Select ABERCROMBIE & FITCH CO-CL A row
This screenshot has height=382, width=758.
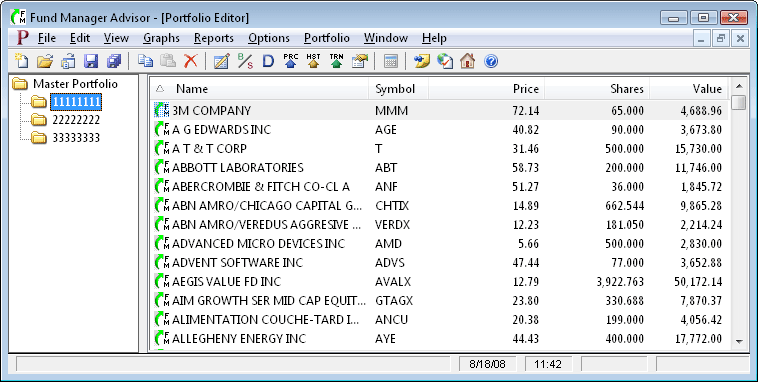[x=440, y=187]
